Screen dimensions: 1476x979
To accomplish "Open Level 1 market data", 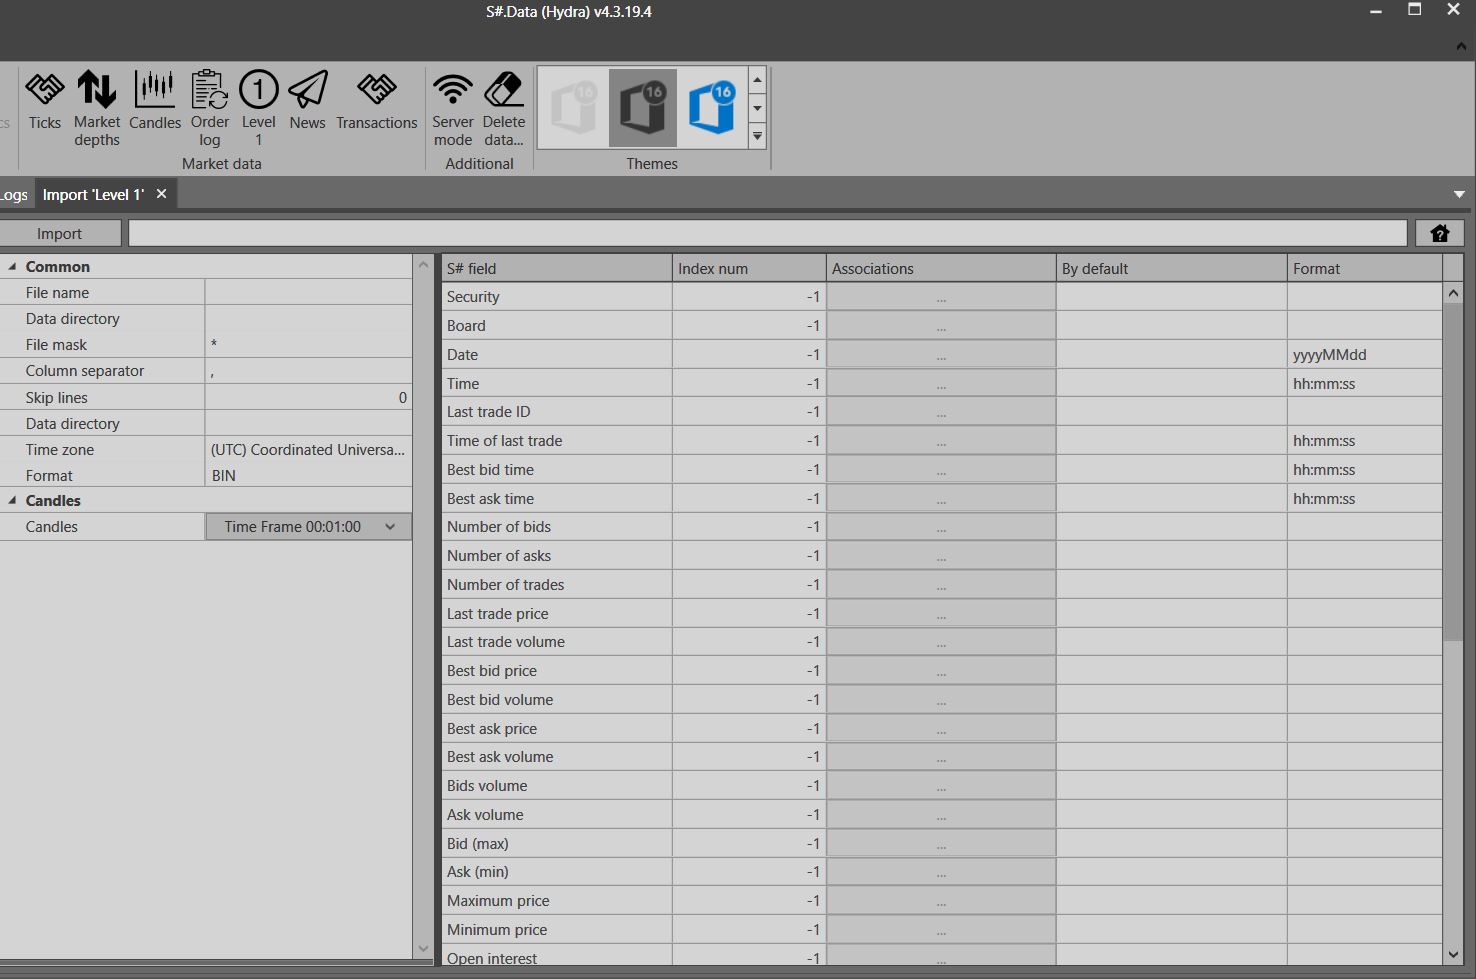I will pos(258,109).
